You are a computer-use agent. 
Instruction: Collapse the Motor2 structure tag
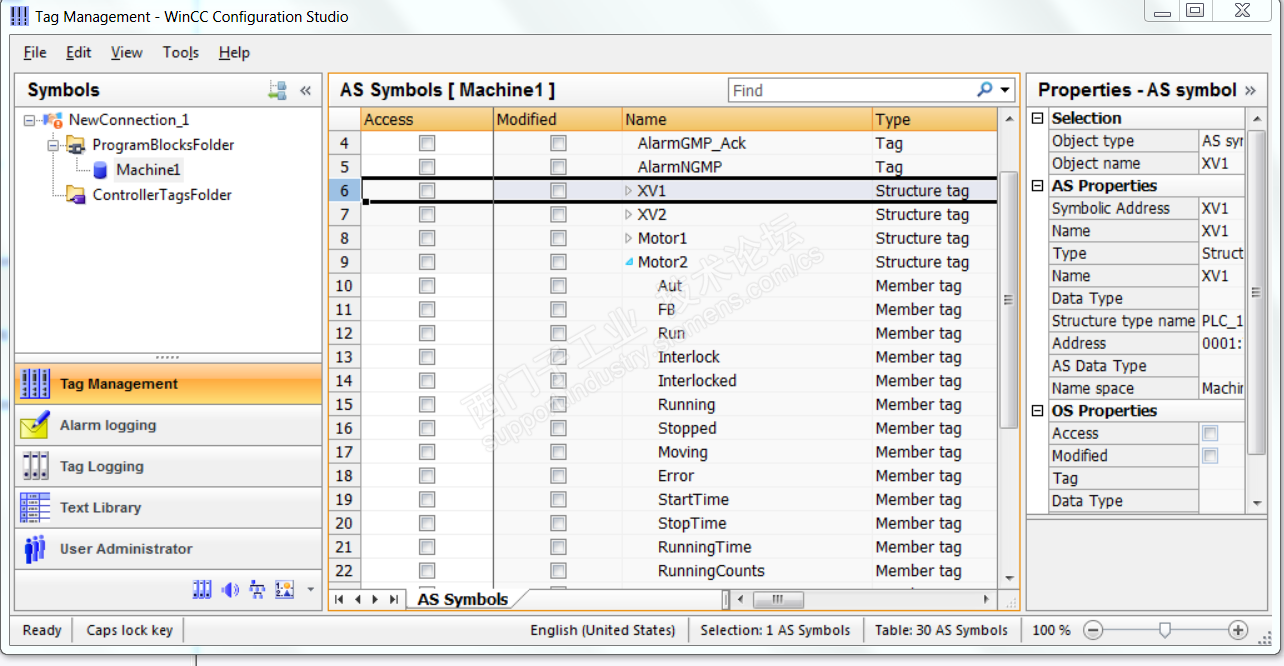628,262
